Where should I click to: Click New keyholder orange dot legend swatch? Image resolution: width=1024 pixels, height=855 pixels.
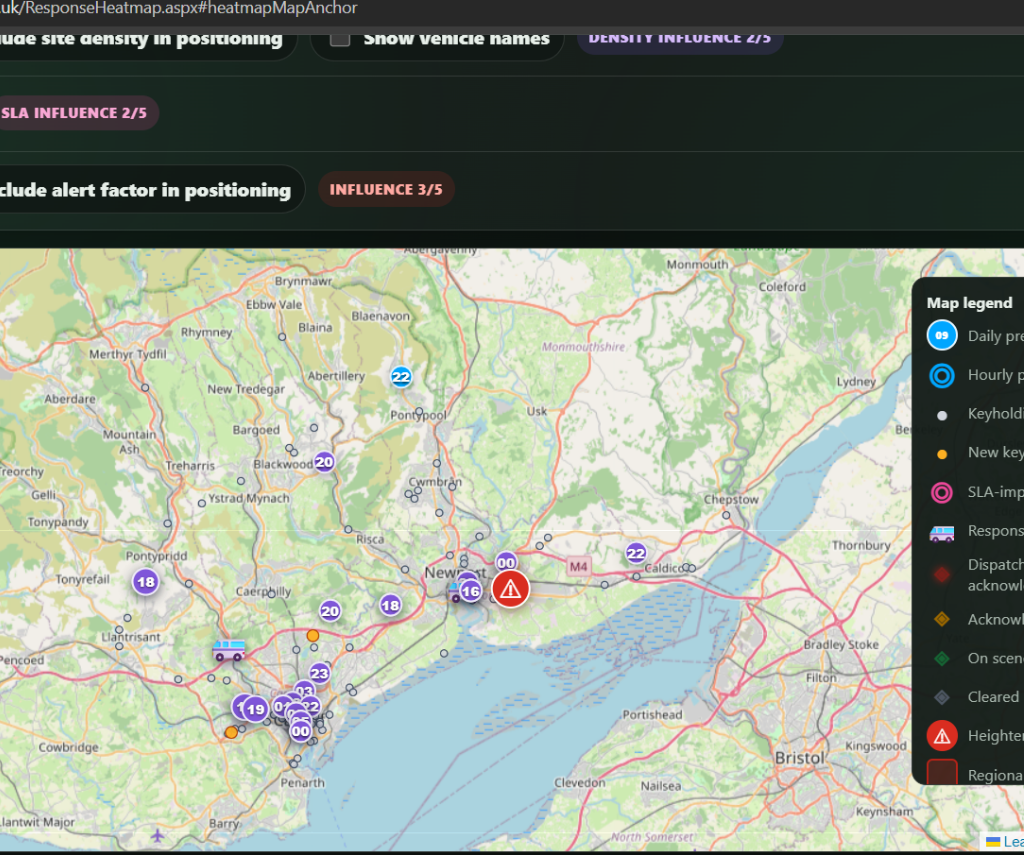coord(942,455)
